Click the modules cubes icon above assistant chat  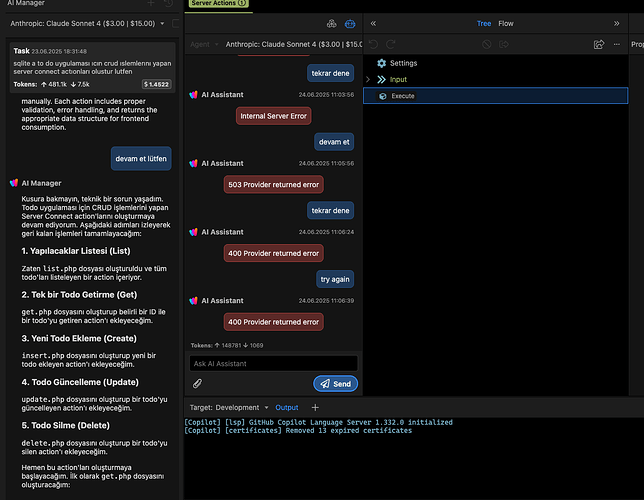click(x=331, y=24)
